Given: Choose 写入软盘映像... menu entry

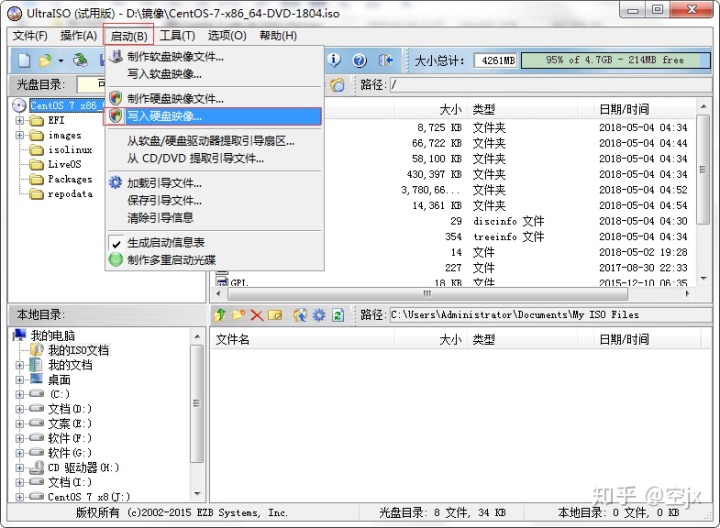Looking at the screenshot, I should pyautogui.click(x=214, y=74).
